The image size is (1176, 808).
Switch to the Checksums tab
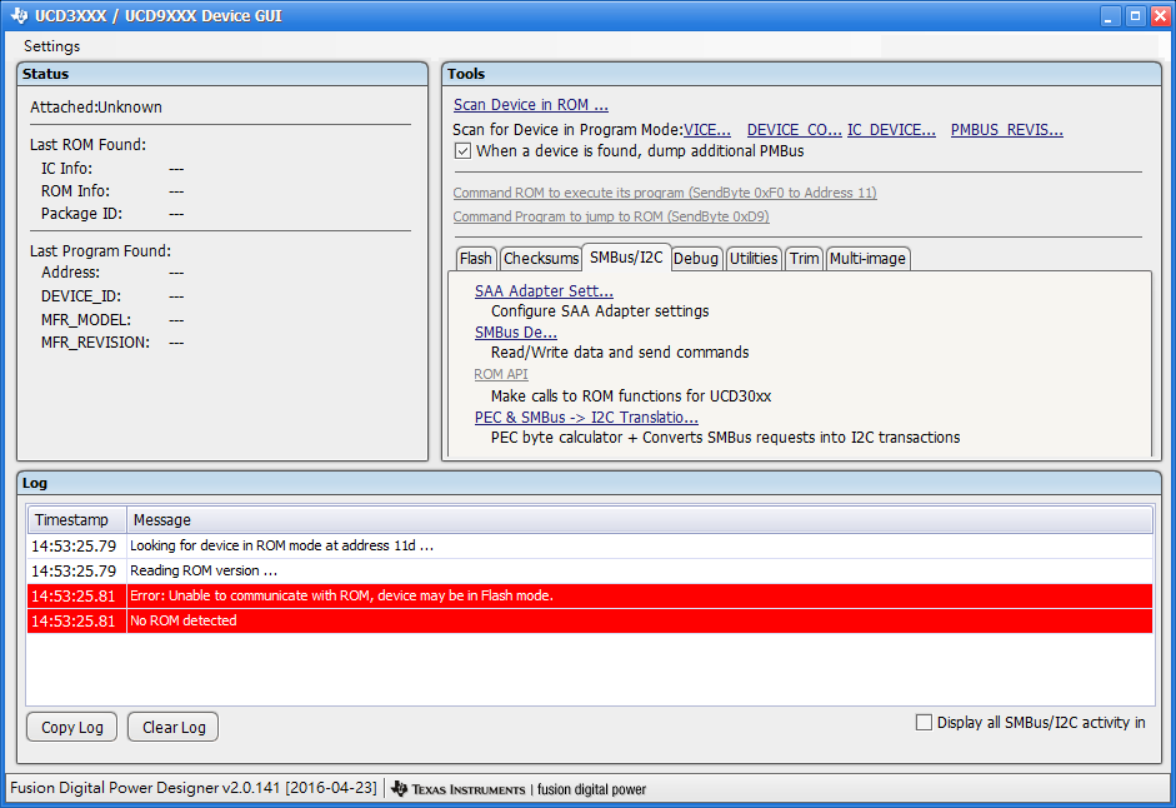(540, 259)
